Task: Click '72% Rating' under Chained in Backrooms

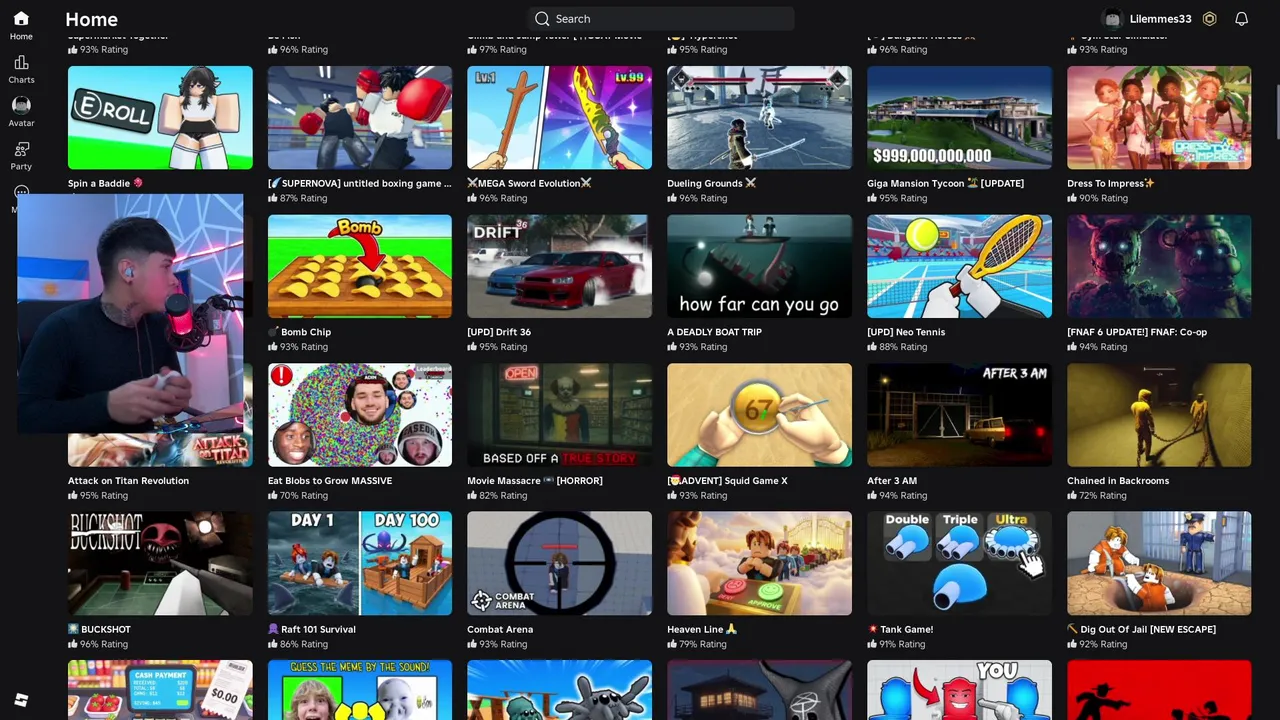Action: (x=1102, y=496)
